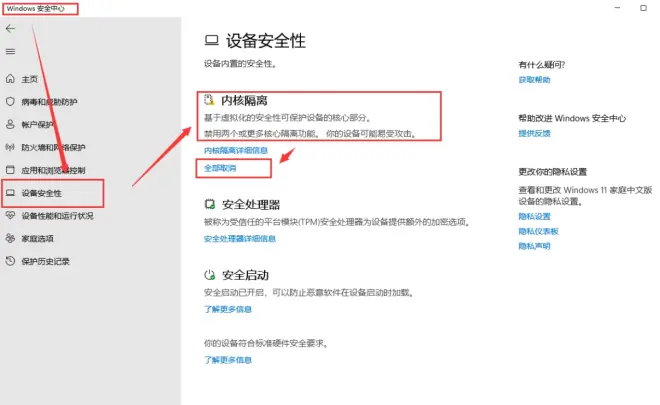
Task: Click the back arrow icon
Action: [x=10, y=29]
